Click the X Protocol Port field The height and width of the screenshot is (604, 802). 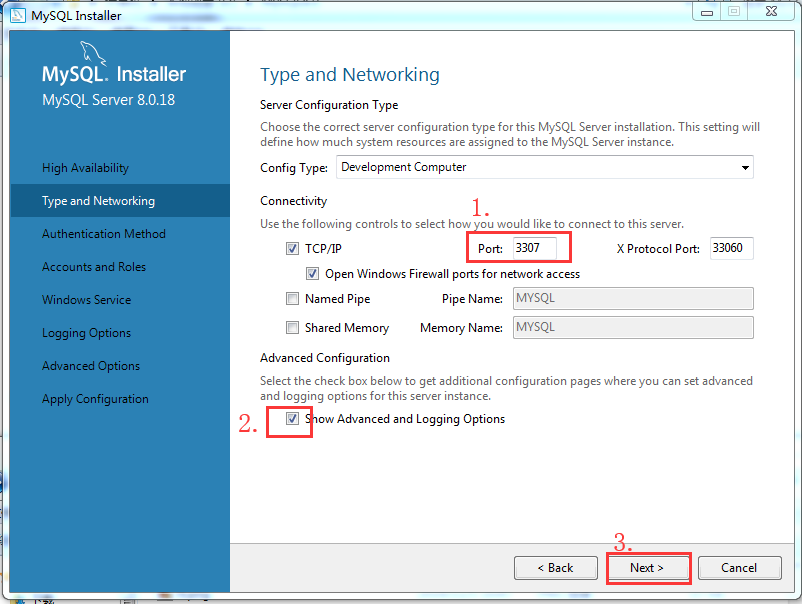(731, 248)
